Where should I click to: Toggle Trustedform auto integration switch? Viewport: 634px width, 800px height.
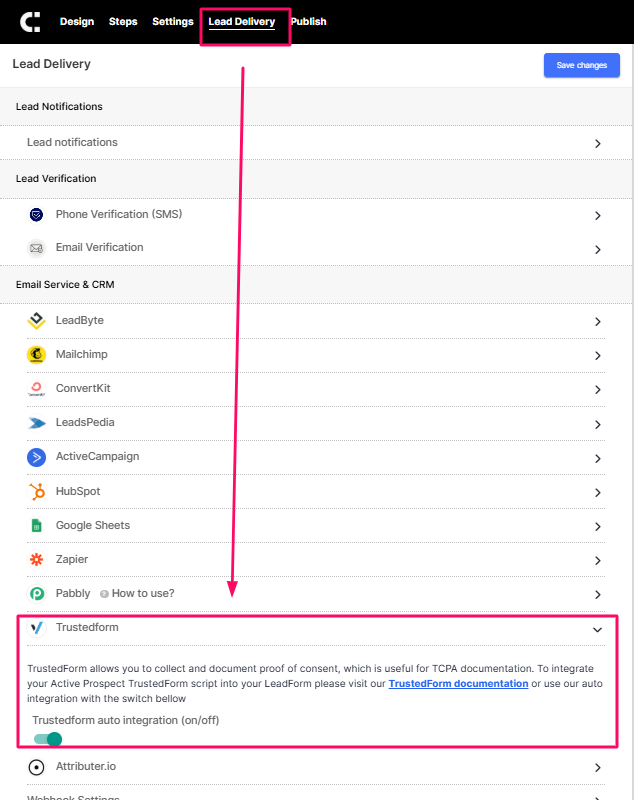click(x=48, y=739)
